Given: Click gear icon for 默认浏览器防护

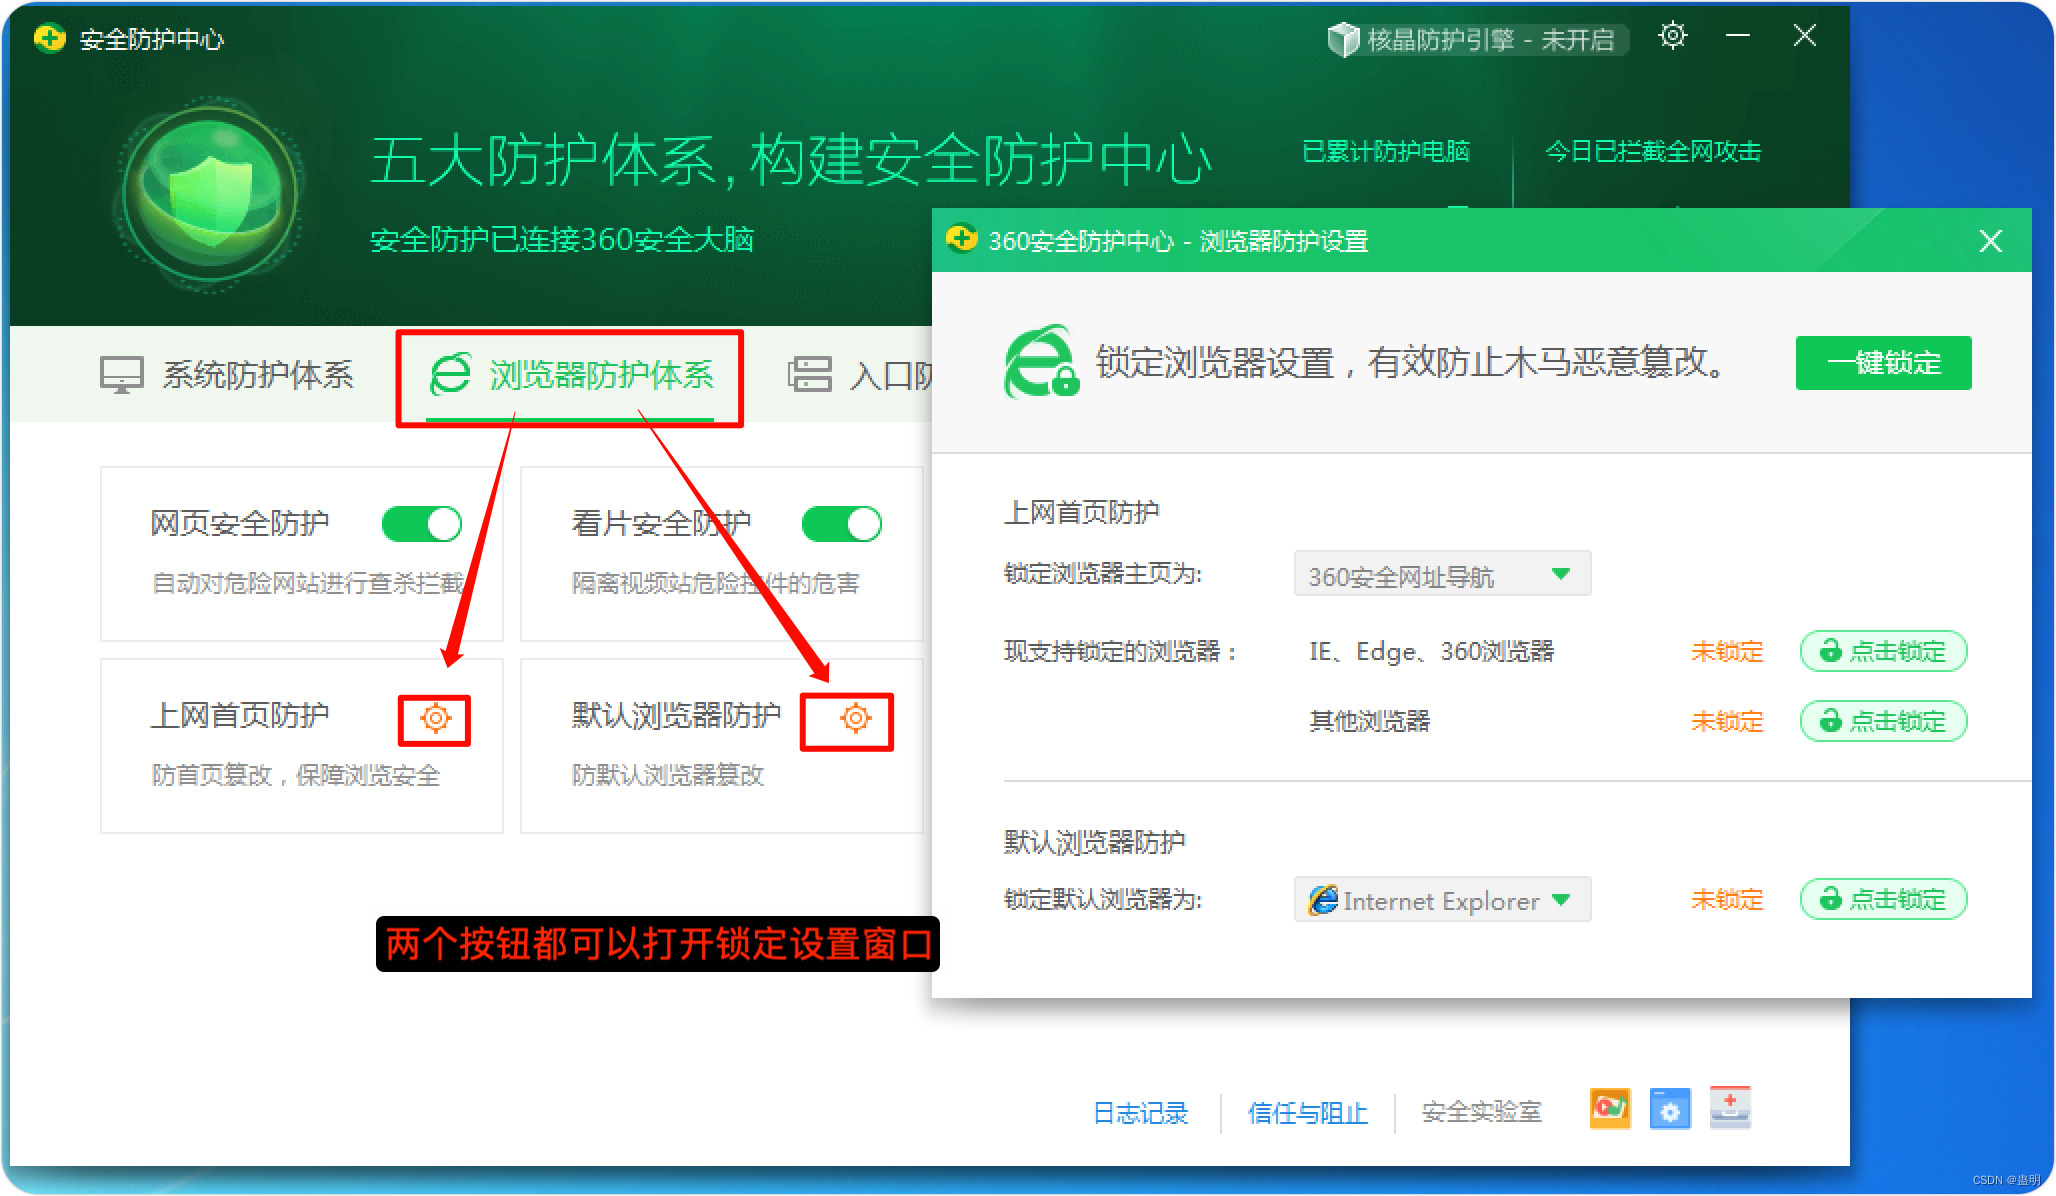Looking at the screenshot, I should tap(855, 719).
